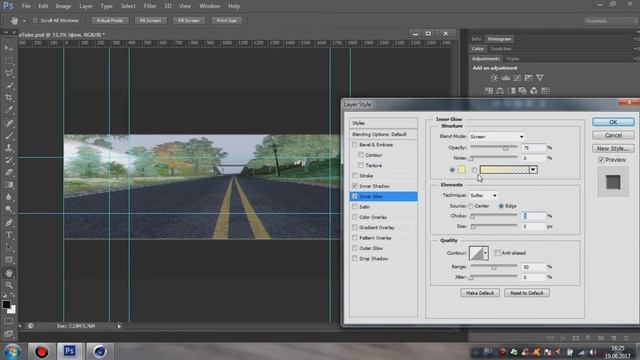Uncheck the Inner Shadow style
Image resolution: width=640 pixels, height=360 pixels.
tap(355, 186)
